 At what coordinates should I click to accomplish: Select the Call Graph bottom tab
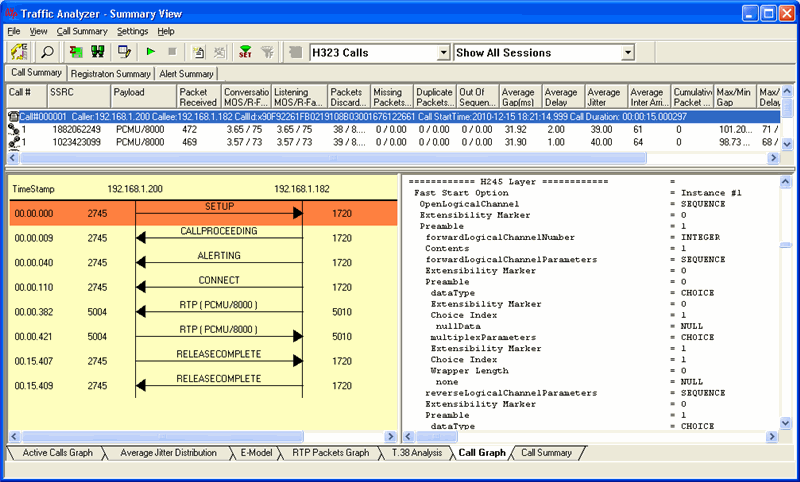(x=482, y=453)
